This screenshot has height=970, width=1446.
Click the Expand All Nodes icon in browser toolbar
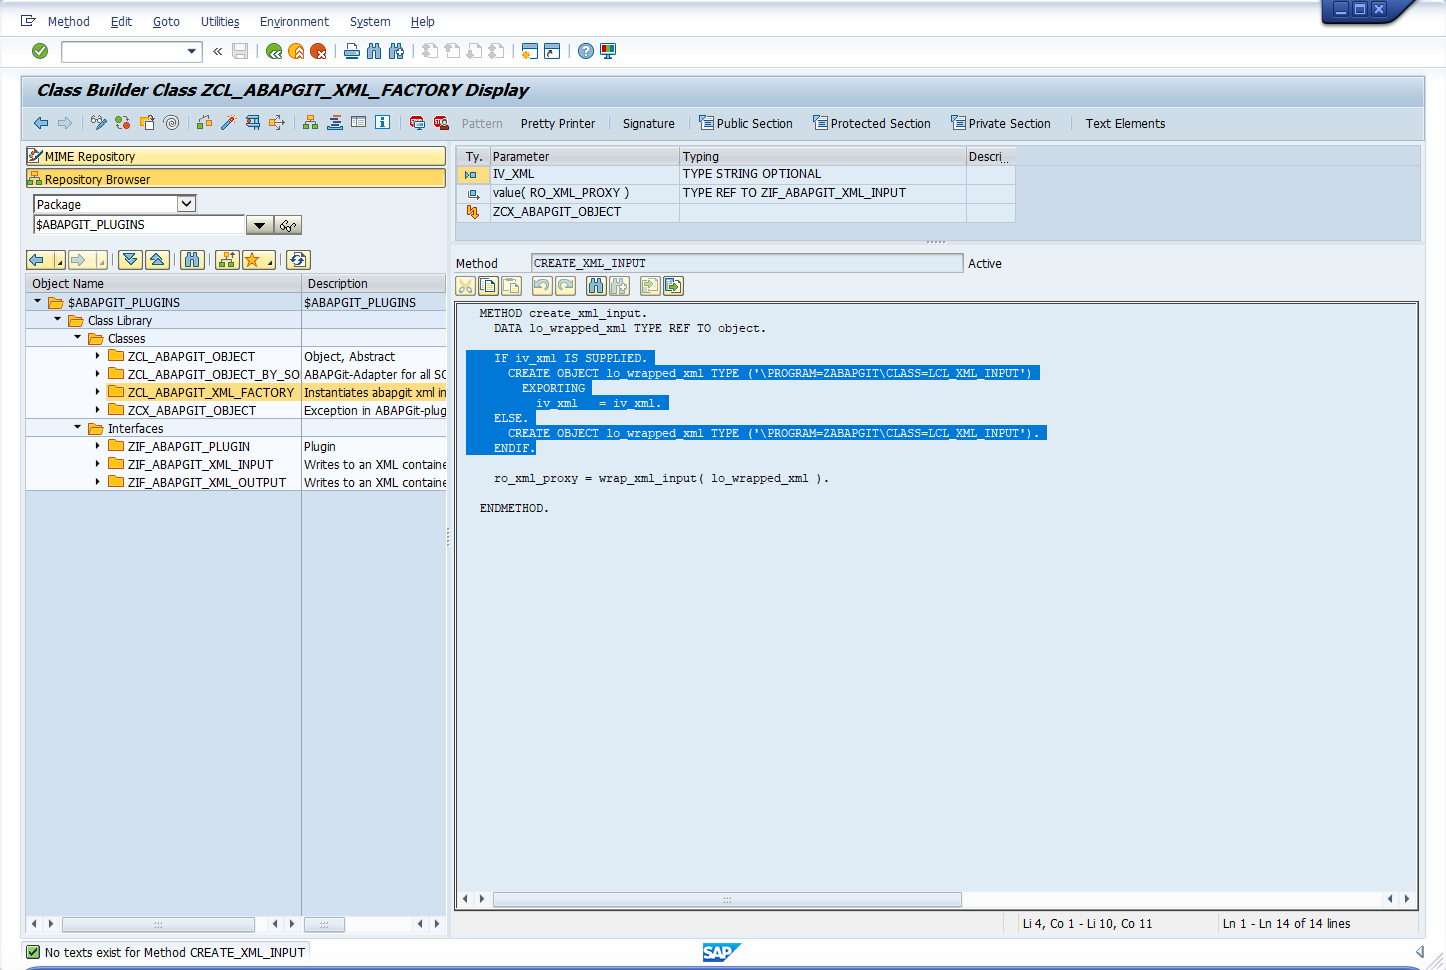tap(130, 260)
